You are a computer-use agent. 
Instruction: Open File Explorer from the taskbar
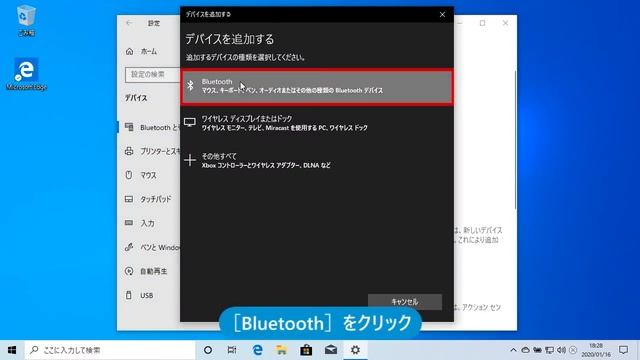click(281, 350)
